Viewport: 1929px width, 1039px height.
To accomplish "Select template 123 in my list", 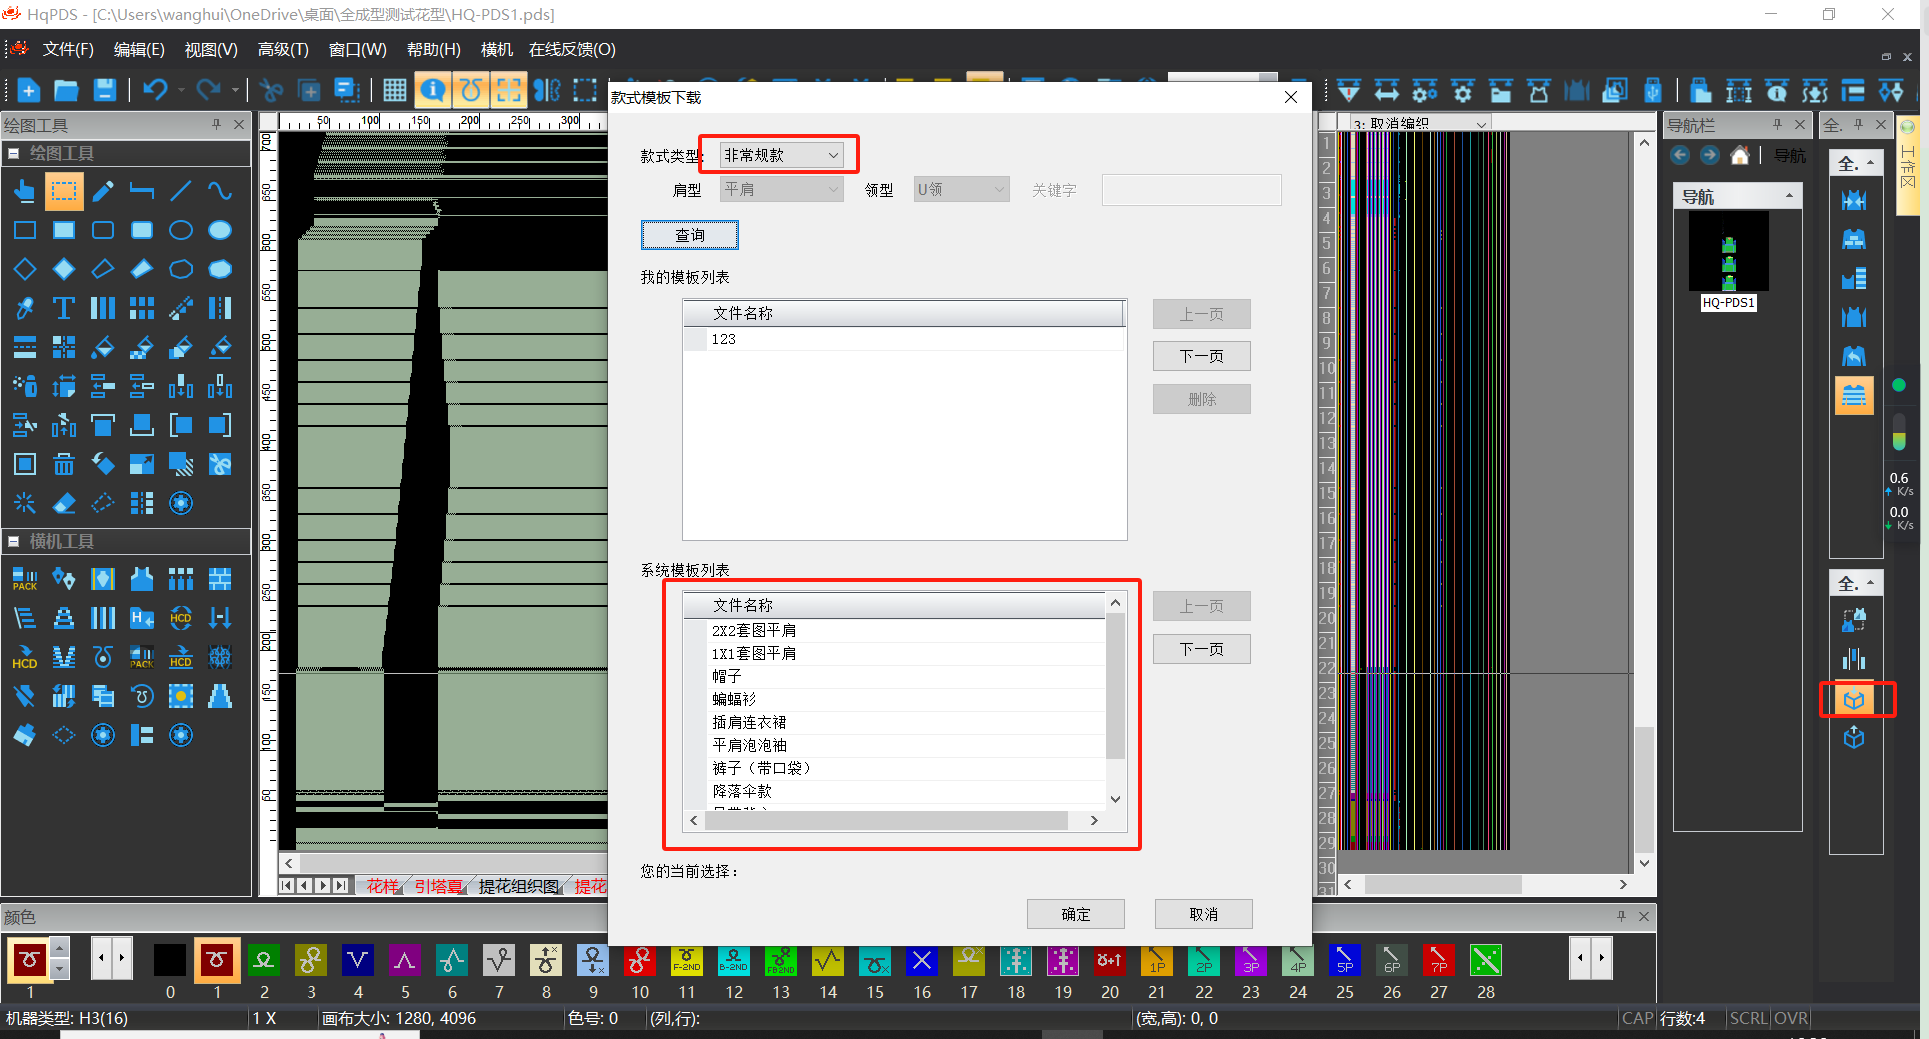I will point(904,339).
